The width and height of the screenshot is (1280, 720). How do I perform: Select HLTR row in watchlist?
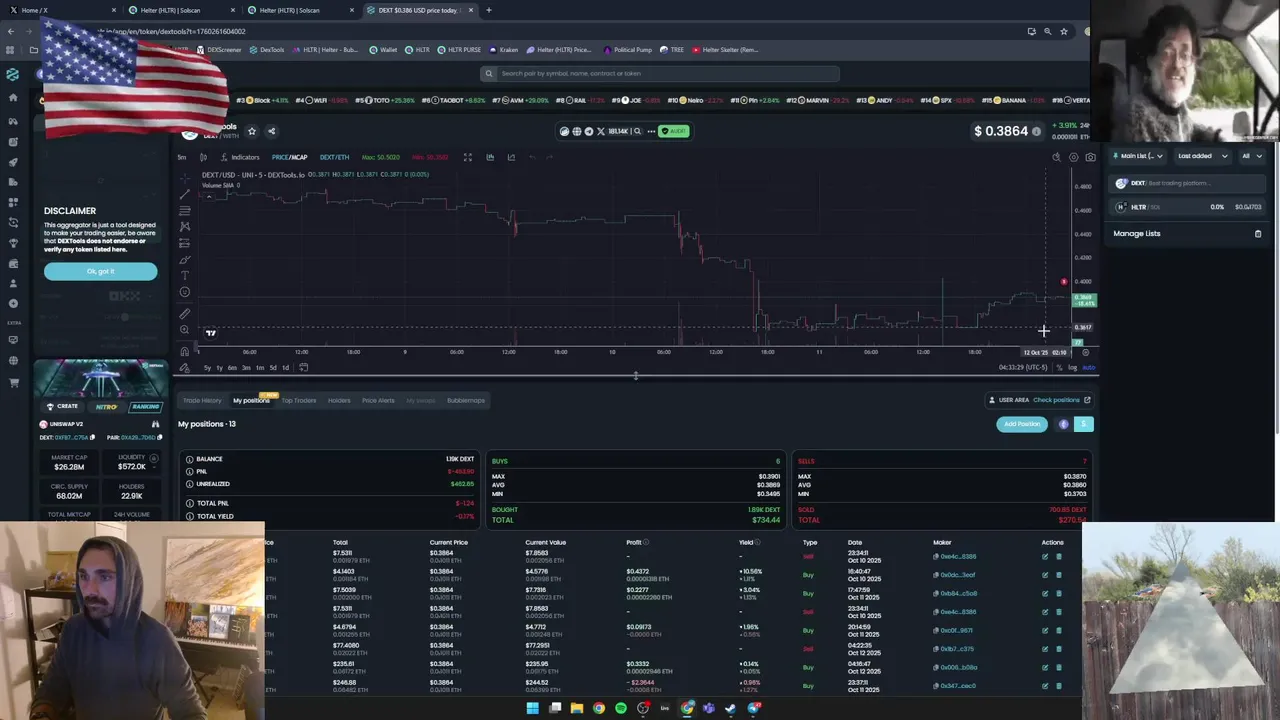click(1188, 207)
